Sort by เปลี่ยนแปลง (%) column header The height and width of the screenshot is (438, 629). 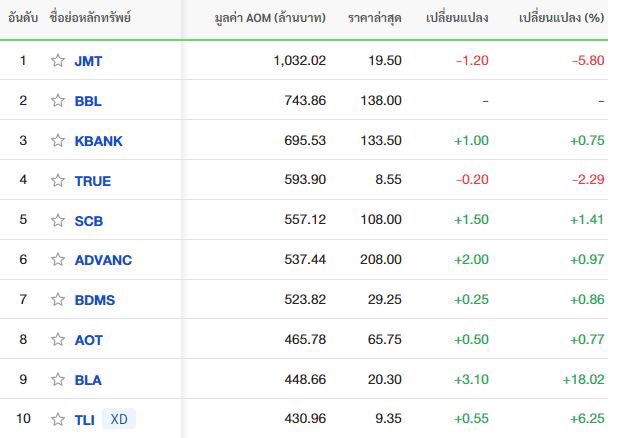click(x=562, y=18)
